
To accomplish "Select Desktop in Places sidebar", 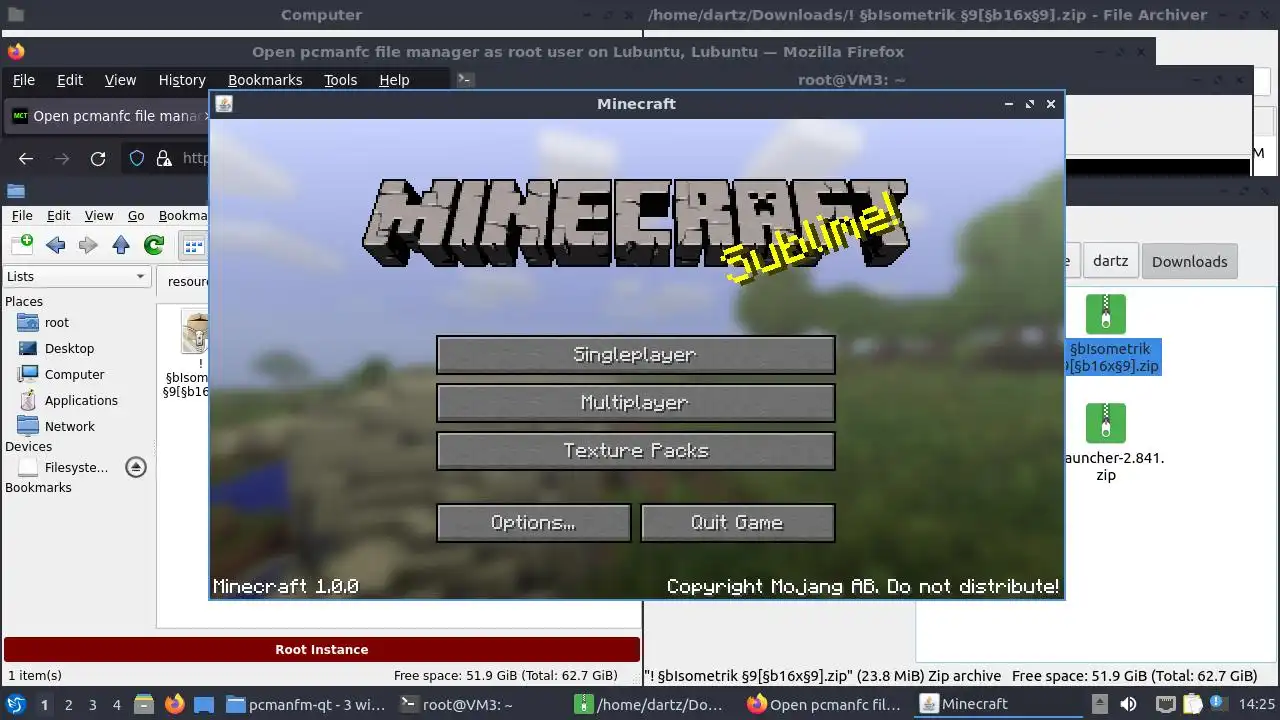I will point(69,348).
